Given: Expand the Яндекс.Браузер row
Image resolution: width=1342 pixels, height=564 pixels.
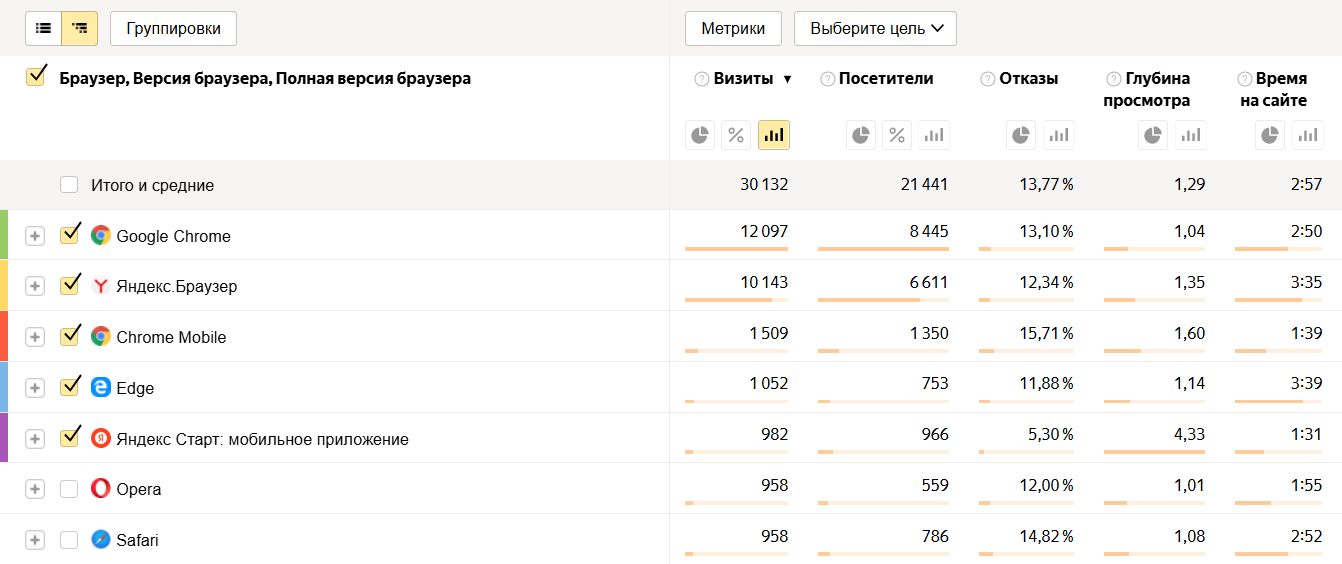Looking at the screenshot, I should point(35,286).
